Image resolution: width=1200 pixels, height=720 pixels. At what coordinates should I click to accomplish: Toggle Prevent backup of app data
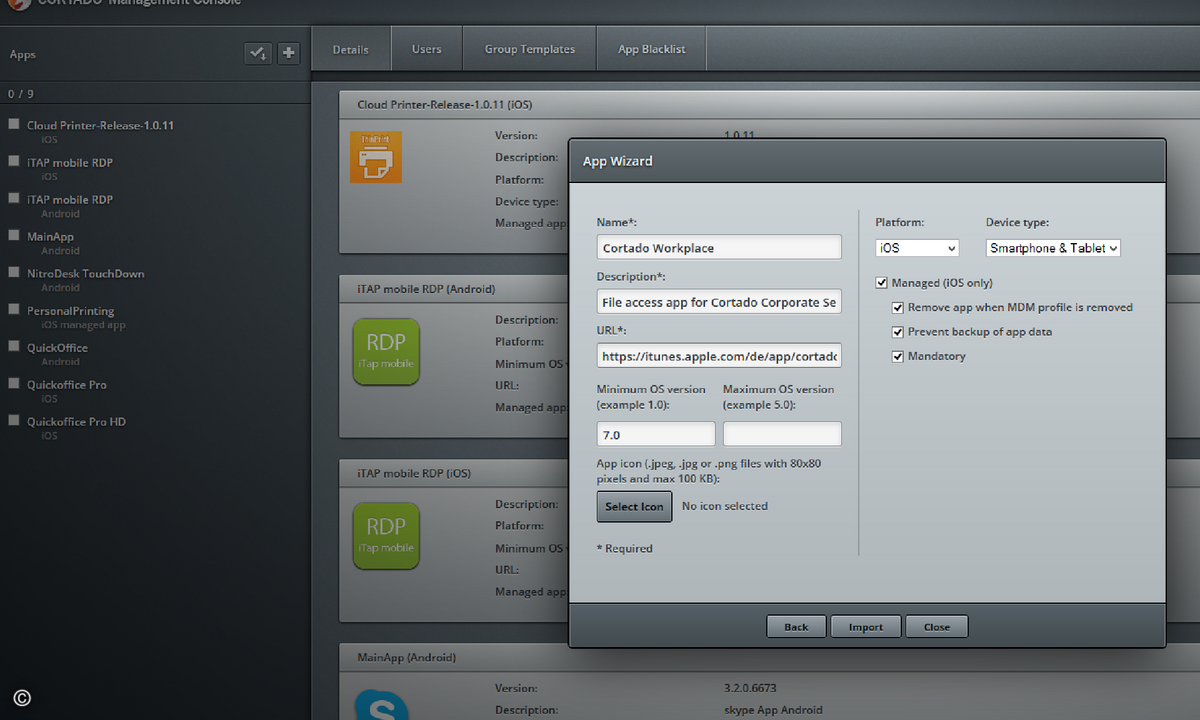click(898, 331)
